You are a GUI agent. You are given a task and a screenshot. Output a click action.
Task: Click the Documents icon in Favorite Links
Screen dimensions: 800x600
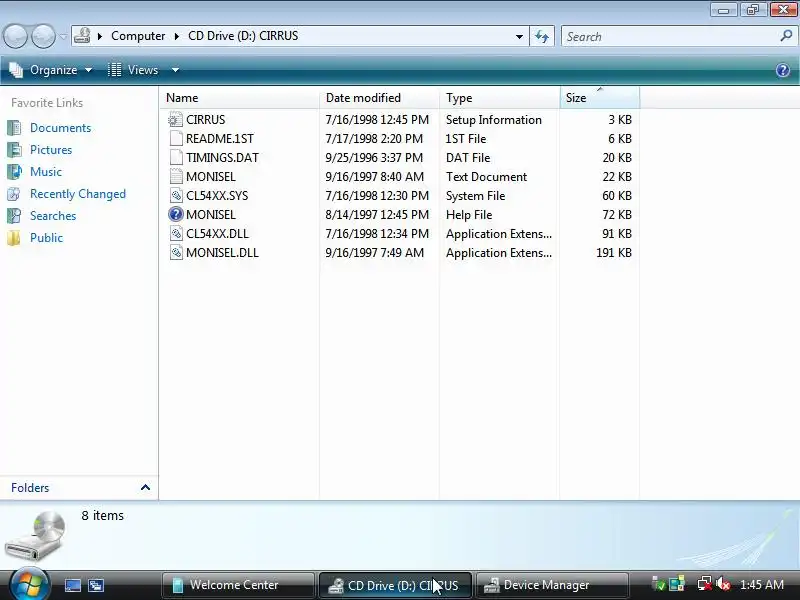point(14,128)
